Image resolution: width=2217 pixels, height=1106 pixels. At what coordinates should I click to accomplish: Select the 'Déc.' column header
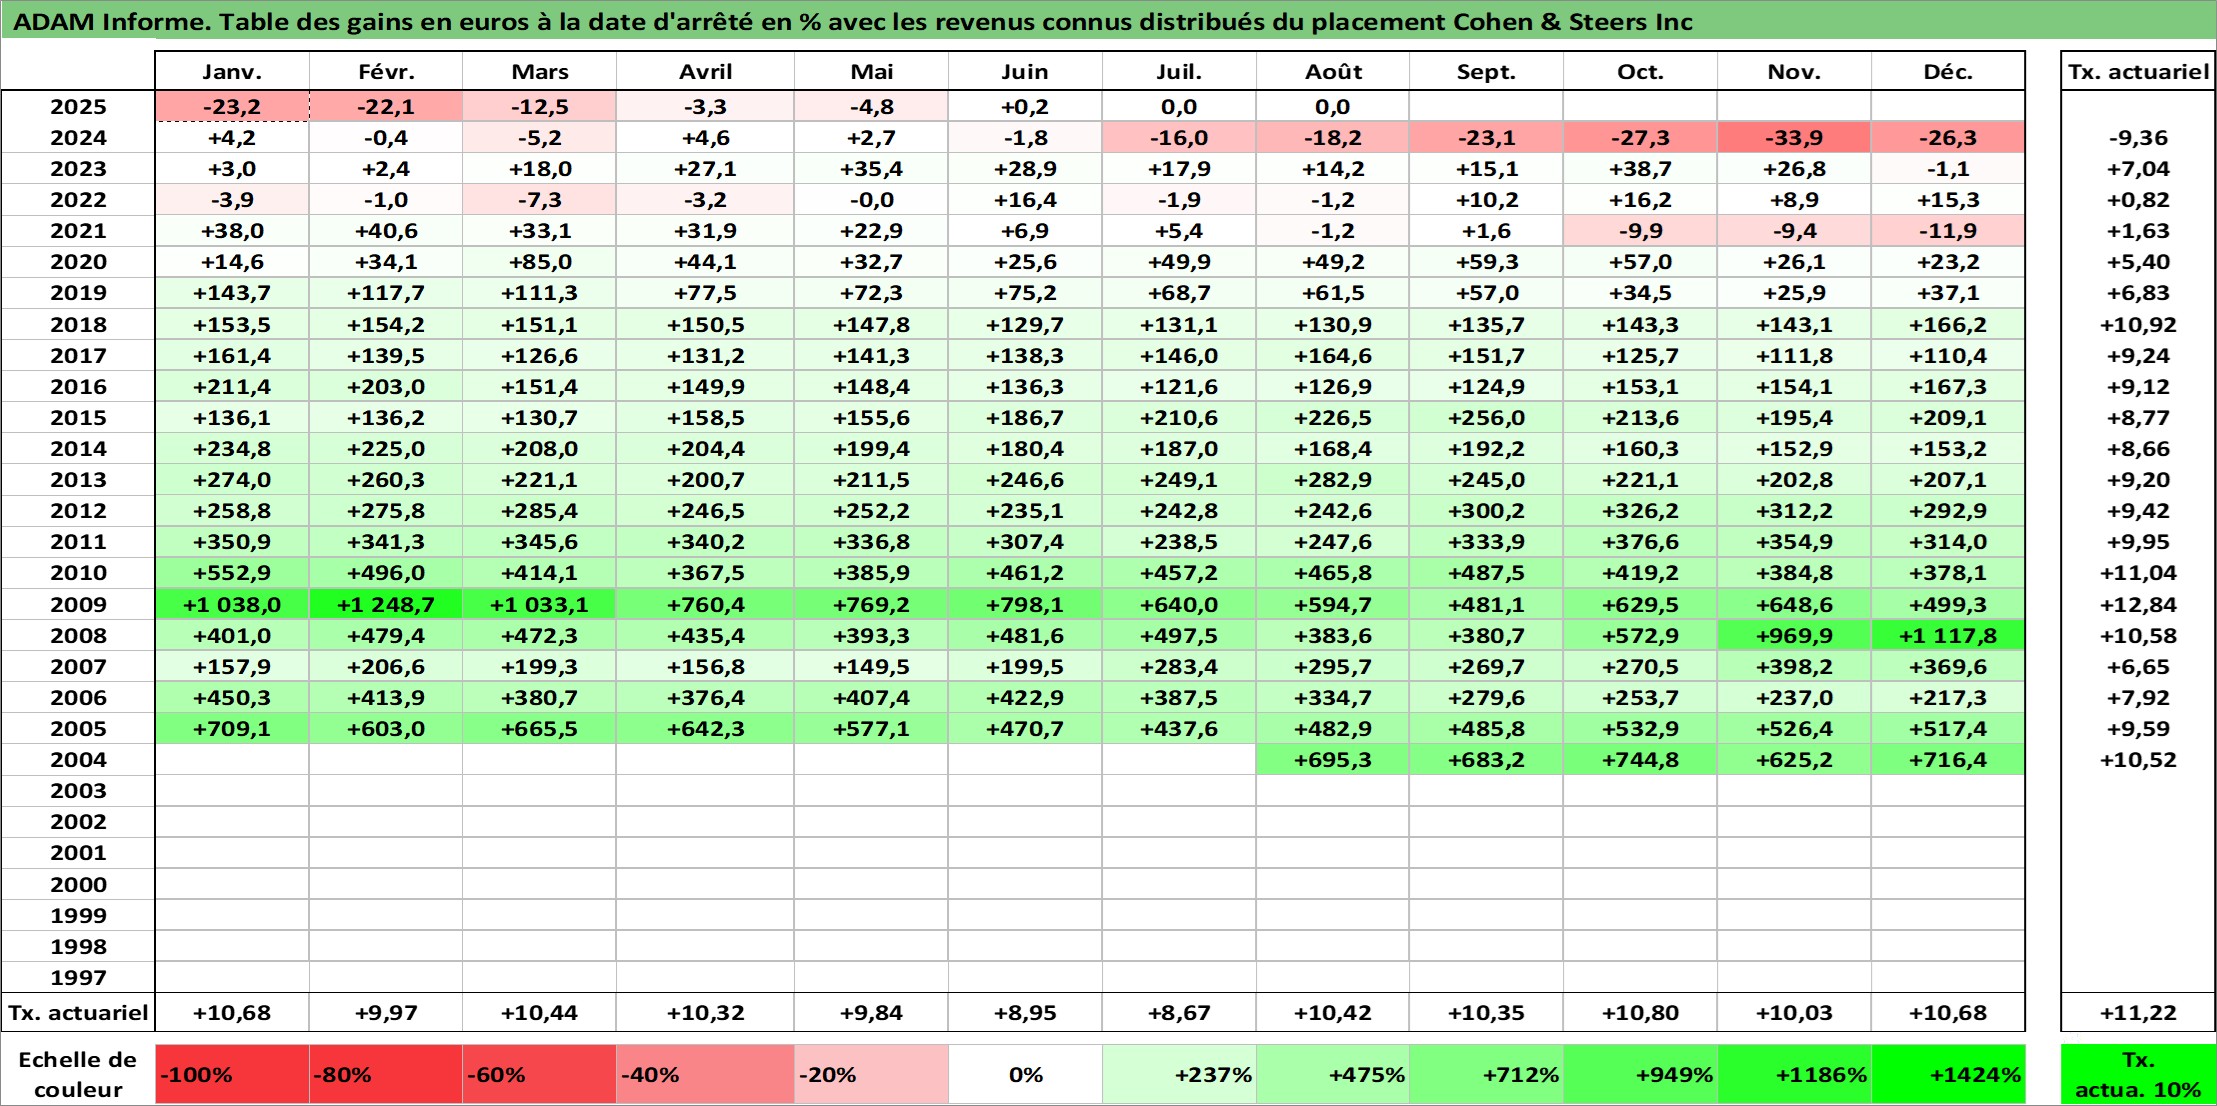click(x=1948, y=71)
